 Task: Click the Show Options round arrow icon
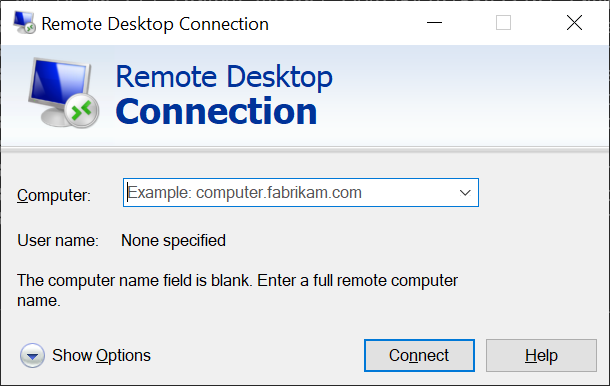click(32, 355)
